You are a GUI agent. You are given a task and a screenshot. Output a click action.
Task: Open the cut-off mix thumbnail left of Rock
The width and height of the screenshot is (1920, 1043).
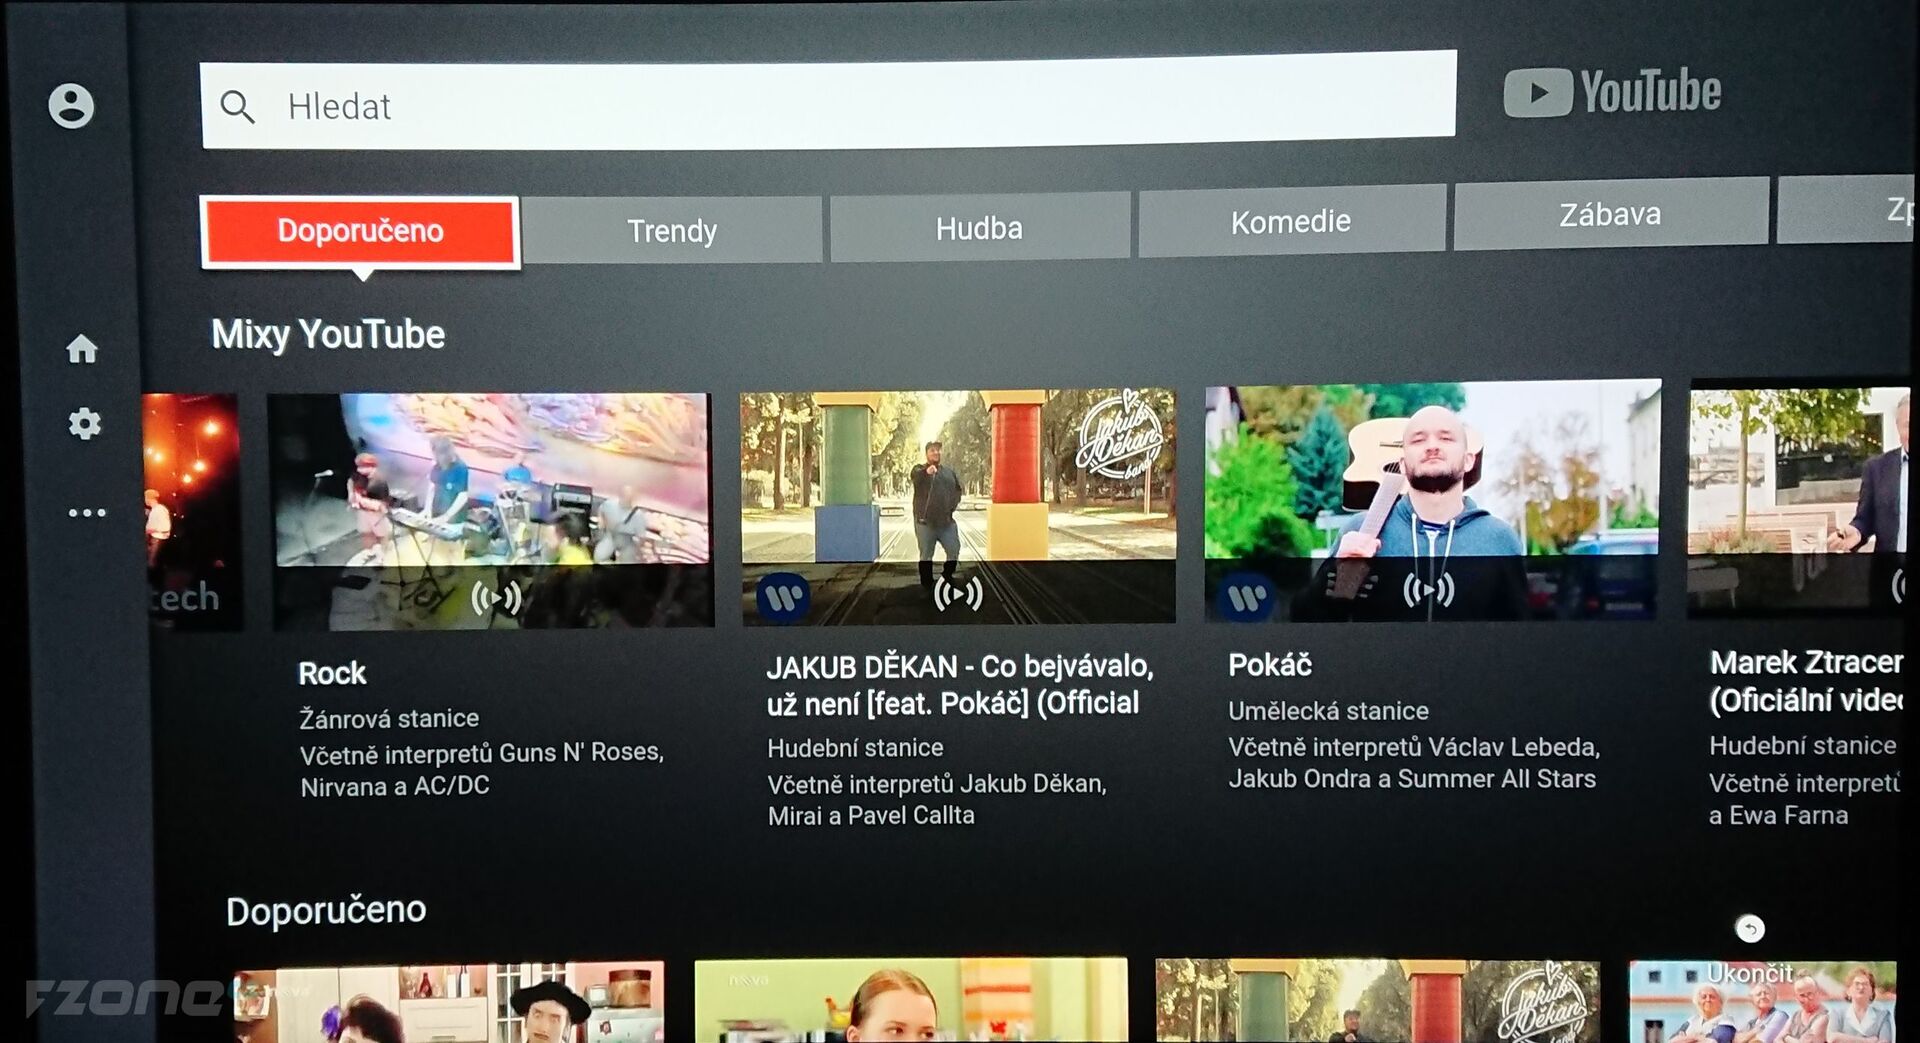click(192, 511)
